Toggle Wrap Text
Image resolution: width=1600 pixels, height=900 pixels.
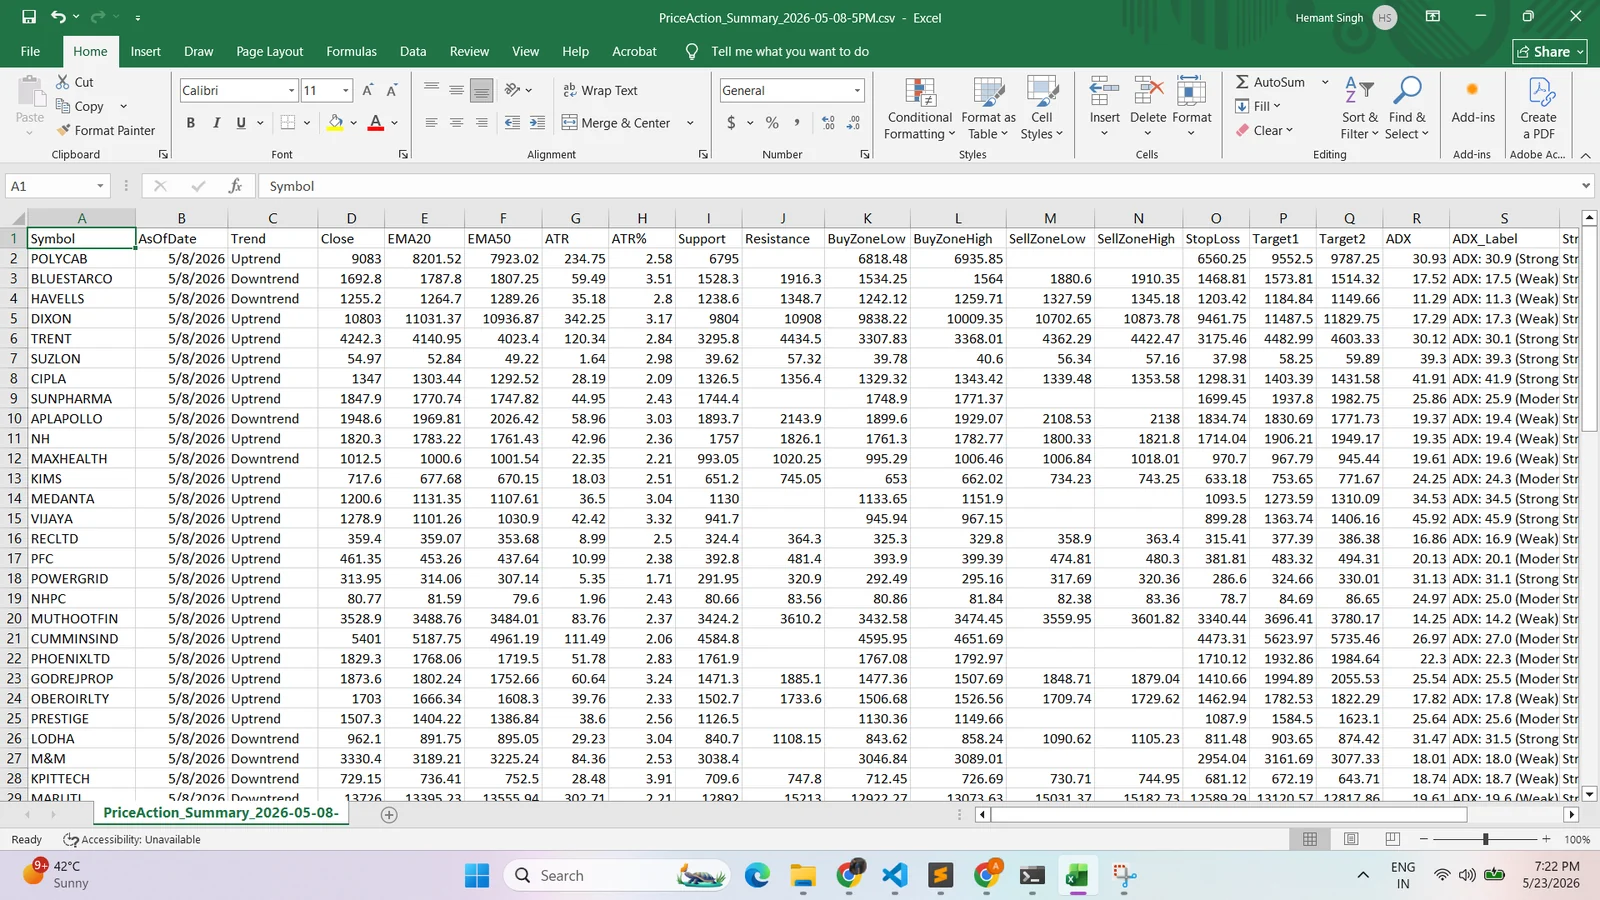tap(600, 90)
